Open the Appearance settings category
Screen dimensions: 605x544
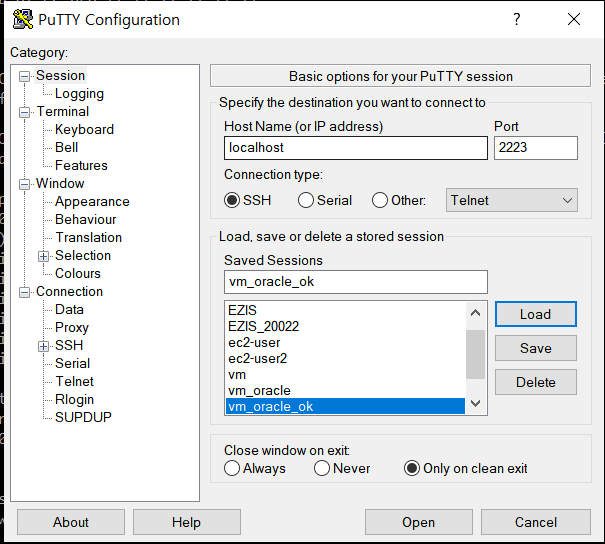(92, 202)
